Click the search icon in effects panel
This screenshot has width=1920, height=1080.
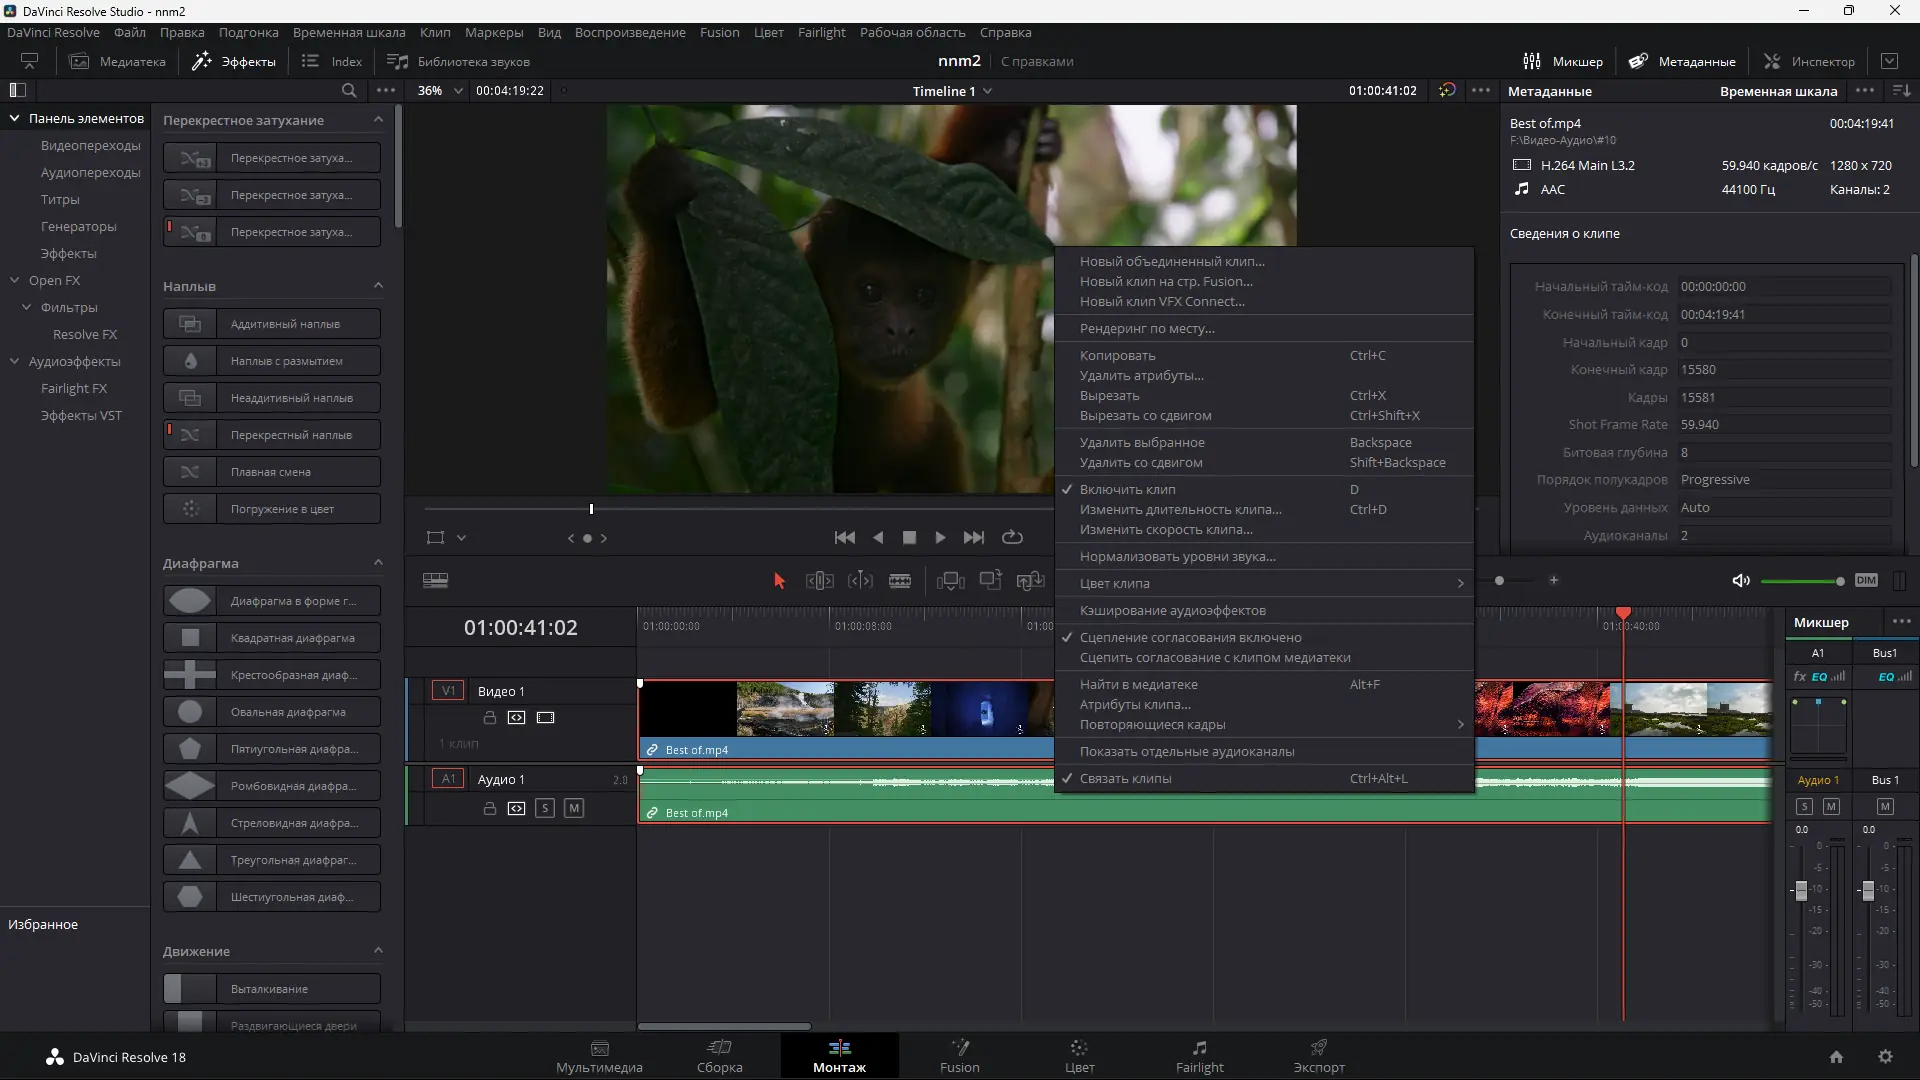tap(348, 90)
